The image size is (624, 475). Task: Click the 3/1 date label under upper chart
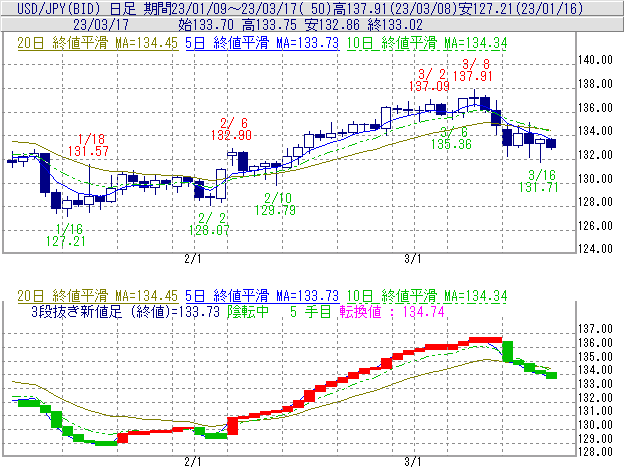point(413,259)
